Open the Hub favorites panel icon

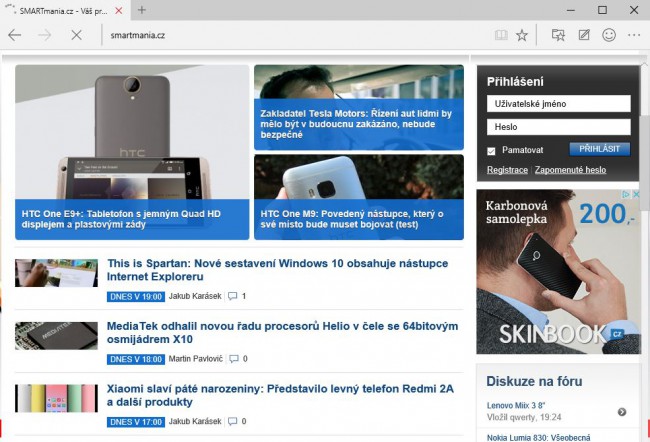tap(558, 35)
